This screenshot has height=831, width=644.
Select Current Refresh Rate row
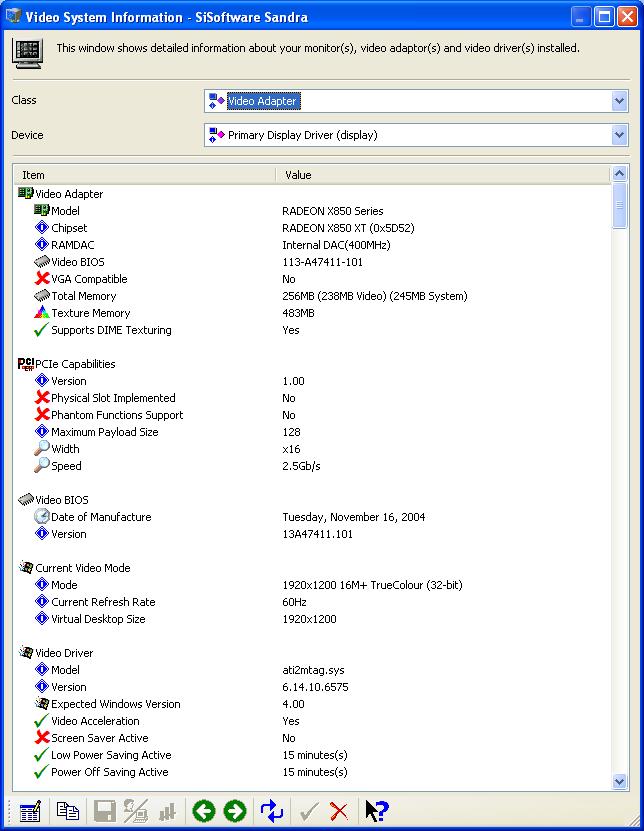(312, 602)
